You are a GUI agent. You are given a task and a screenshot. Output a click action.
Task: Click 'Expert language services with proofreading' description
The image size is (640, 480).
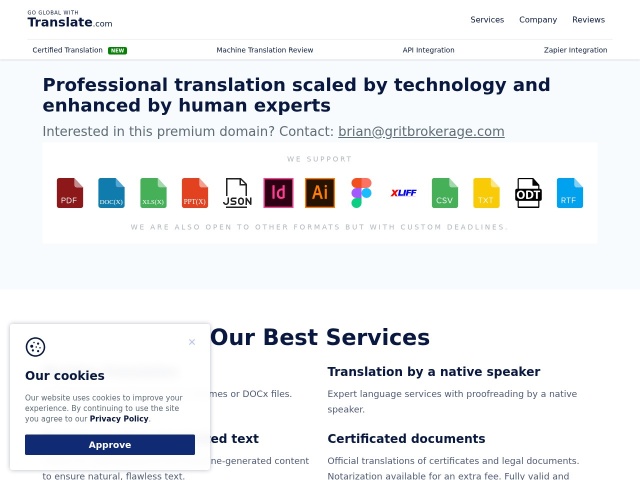tap(452, 402)
